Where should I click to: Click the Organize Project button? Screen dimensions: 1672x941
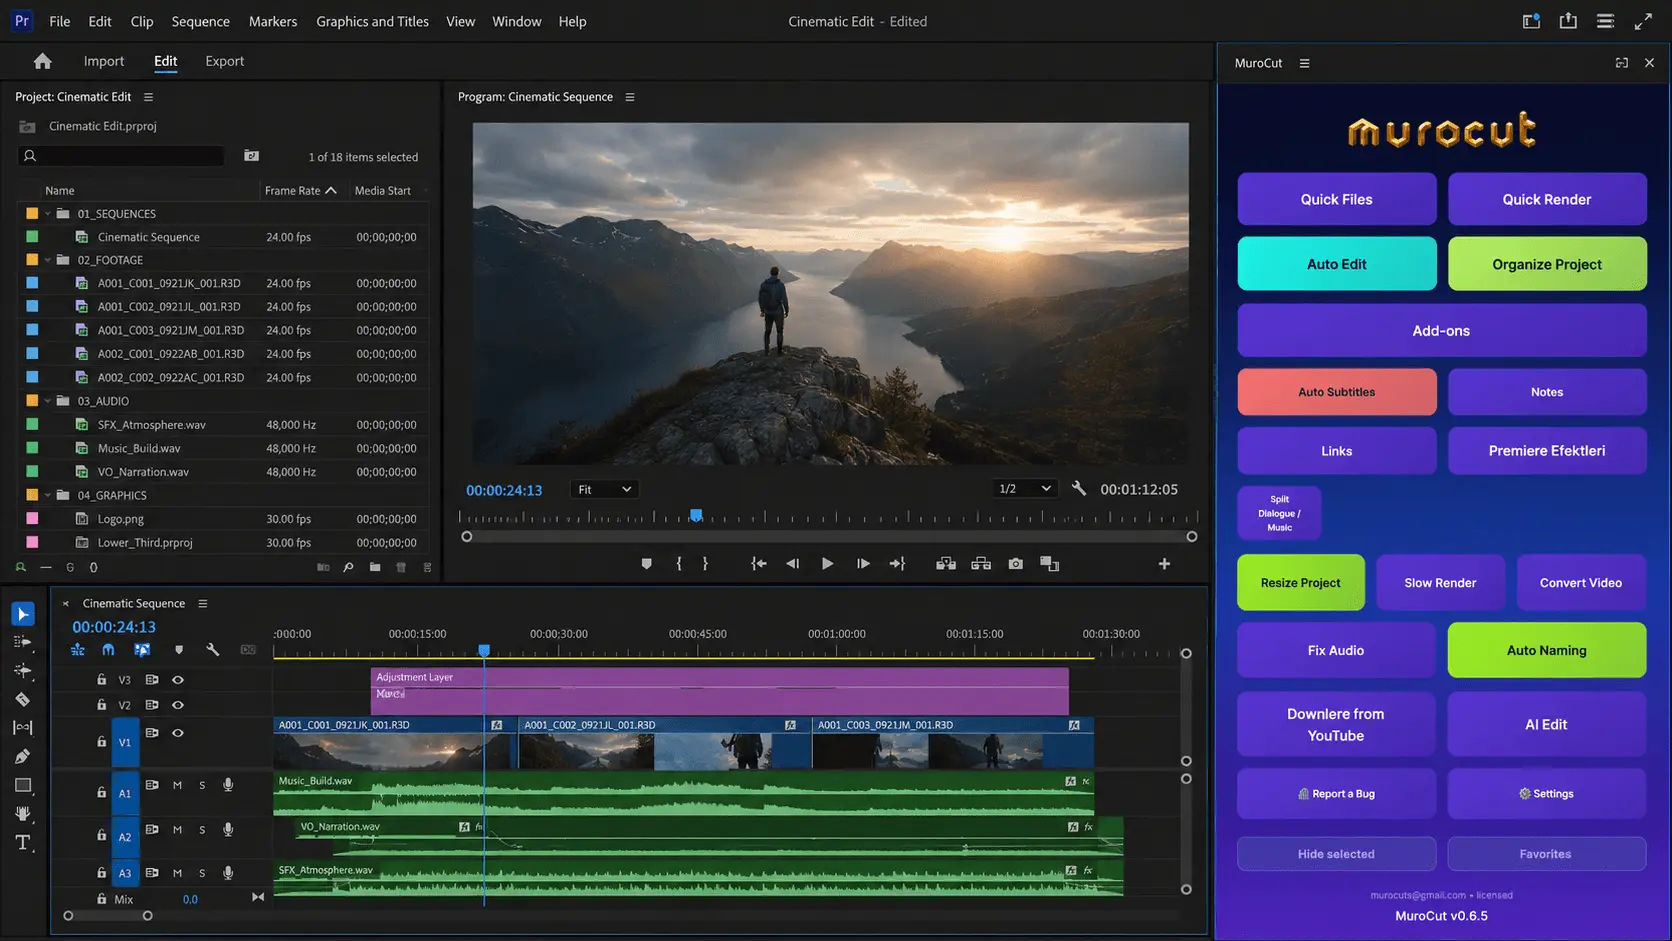pos(1547,264)
